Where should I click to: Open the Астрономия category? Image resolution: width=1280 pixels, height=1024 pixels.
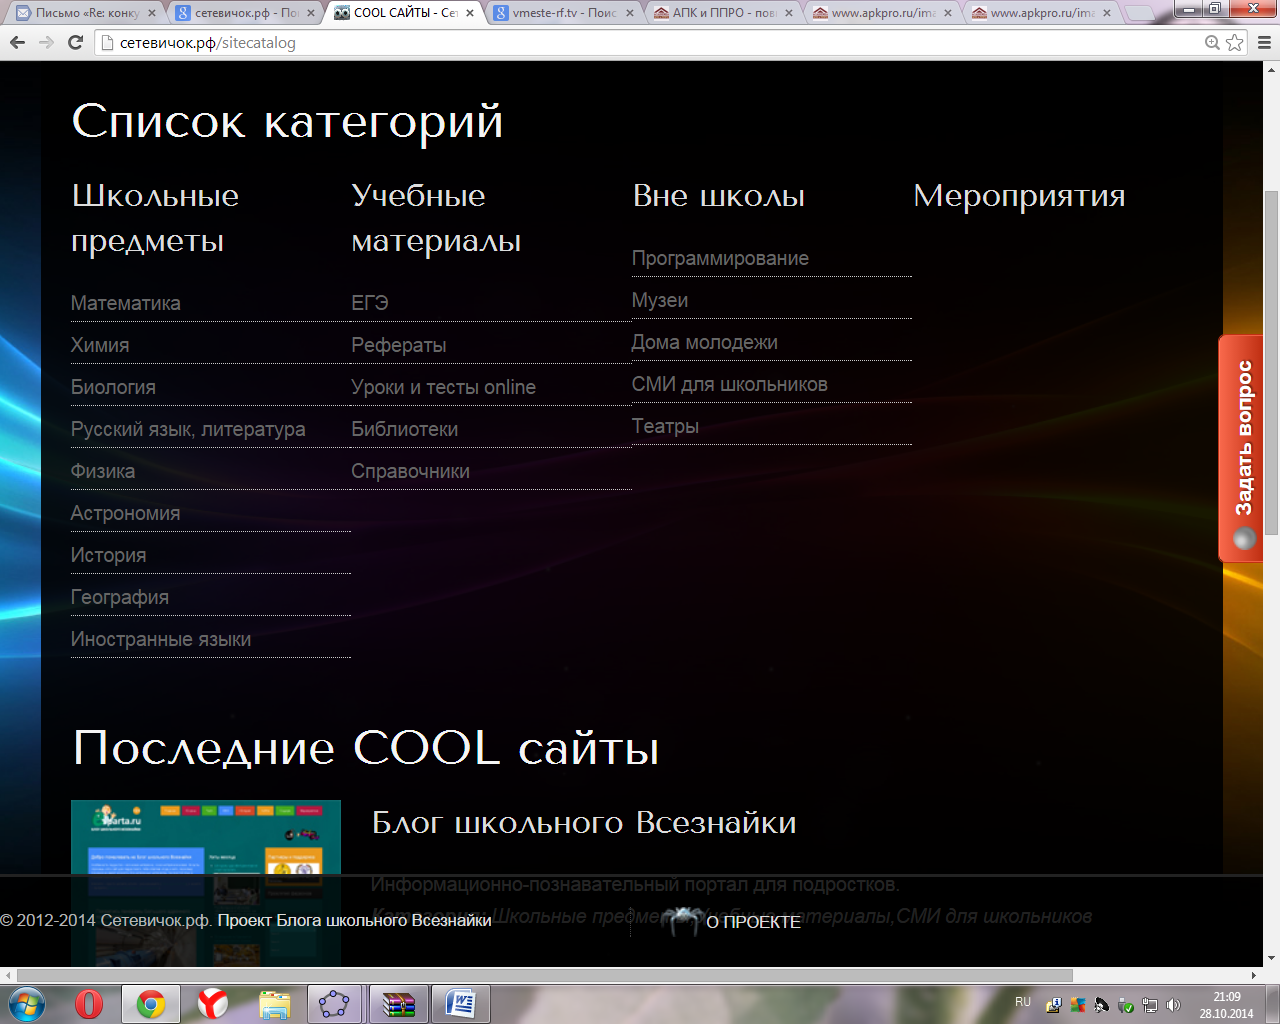(126, 513)
